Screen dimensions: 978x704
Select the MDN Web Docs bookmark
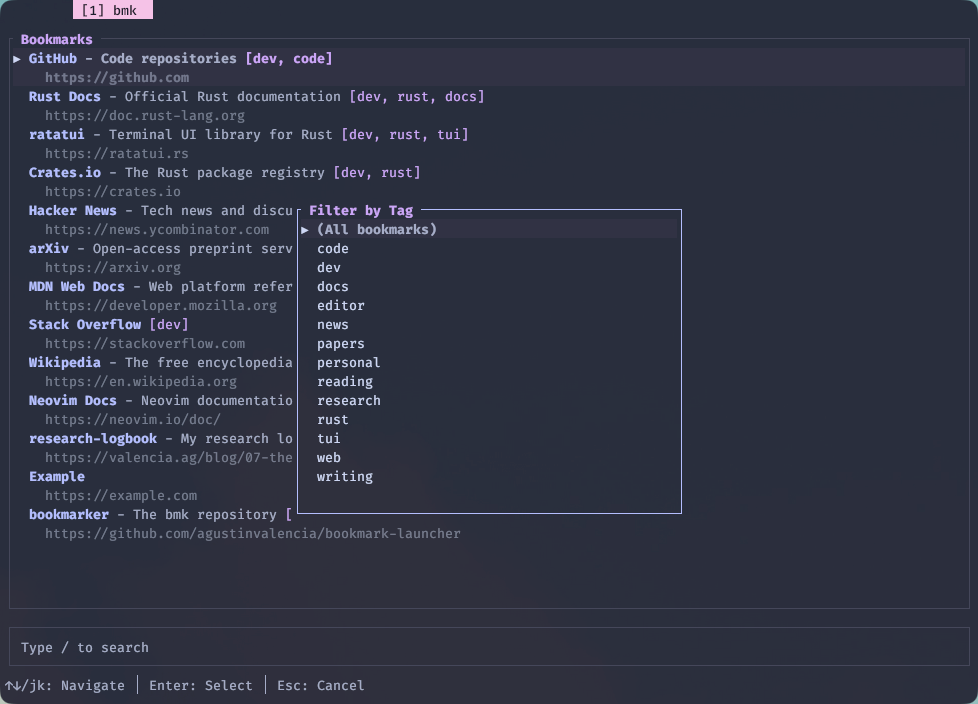coord(77,287)
